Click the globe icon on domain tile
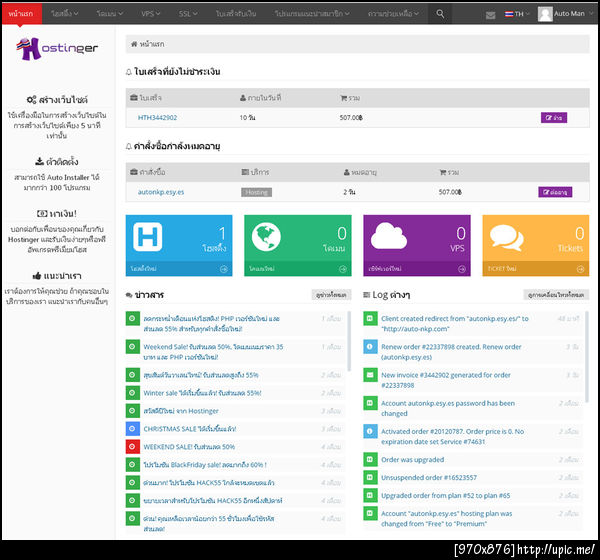600x560 pixels. pyautogui.click(x=266, y=237)
